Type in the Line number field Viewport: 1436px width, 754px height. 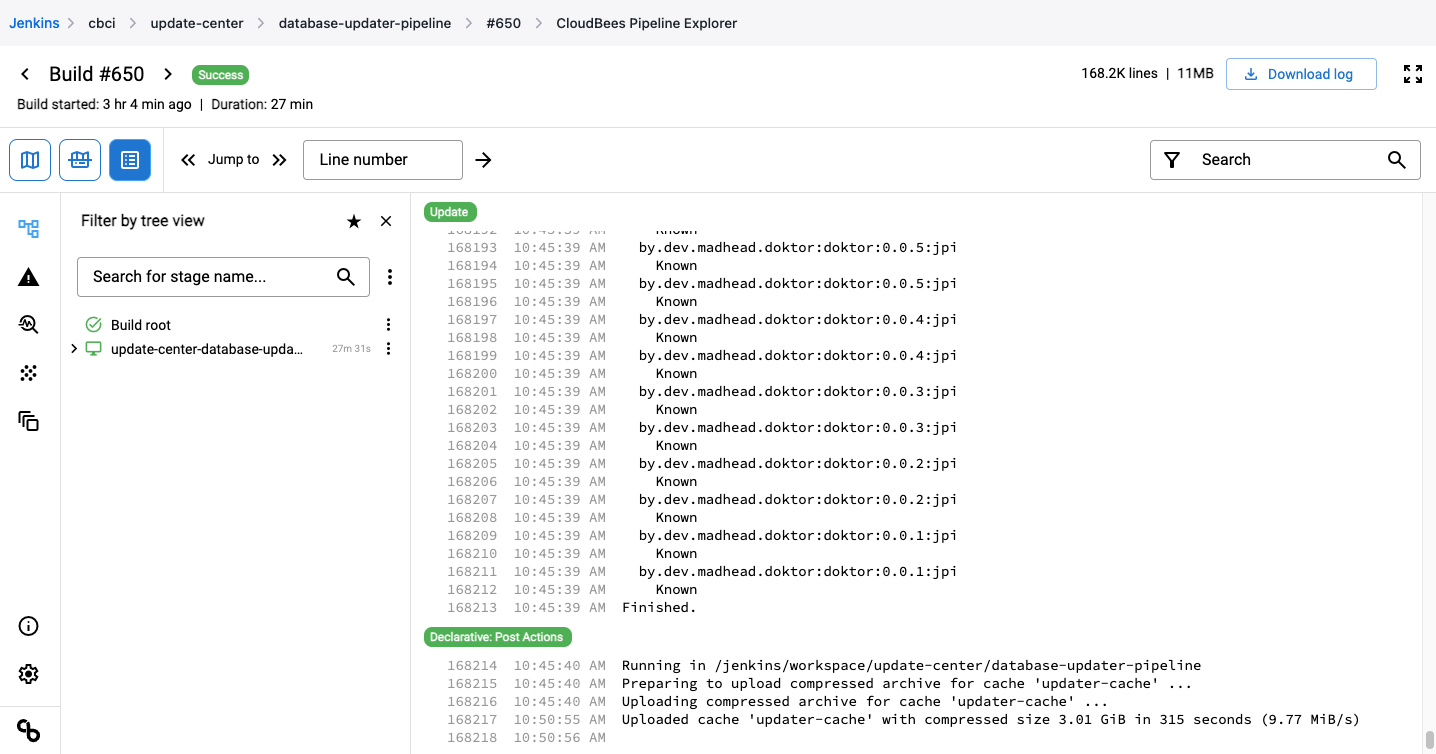point(382,159)
